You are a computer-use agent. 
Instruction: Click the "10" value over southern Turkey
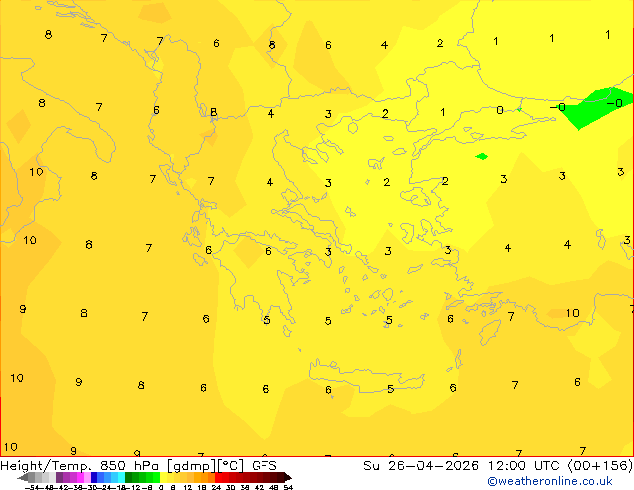[x=572, y=313]
